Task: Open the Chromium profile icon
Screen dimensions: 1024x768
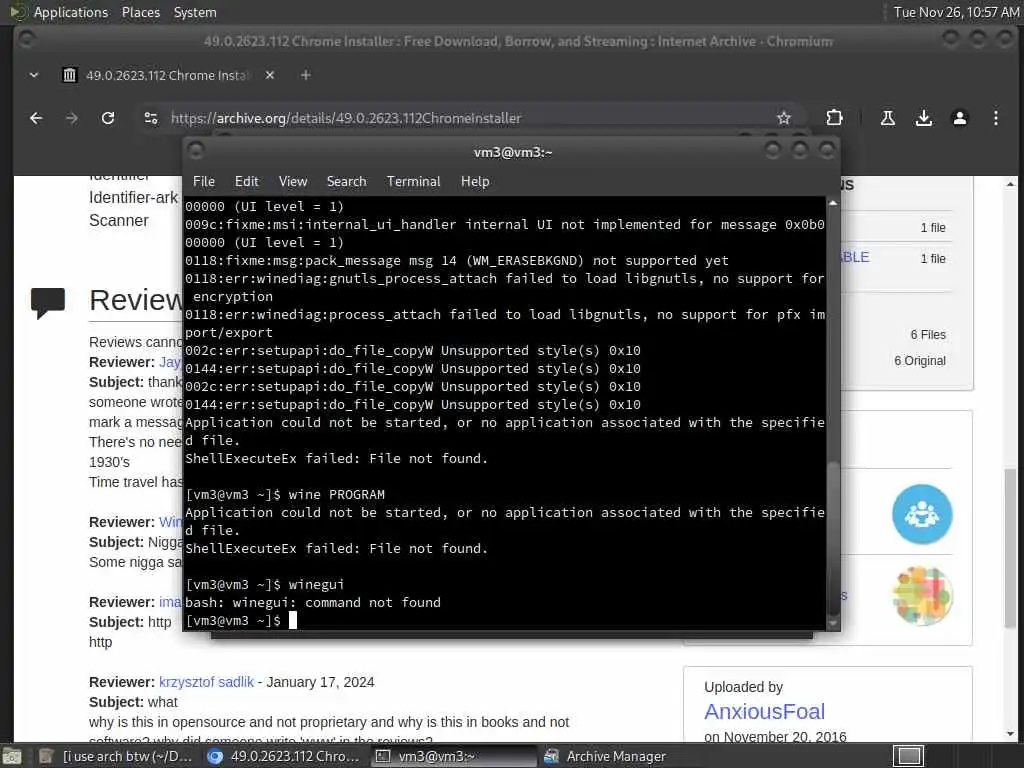Action: click(x=959, y=118)
